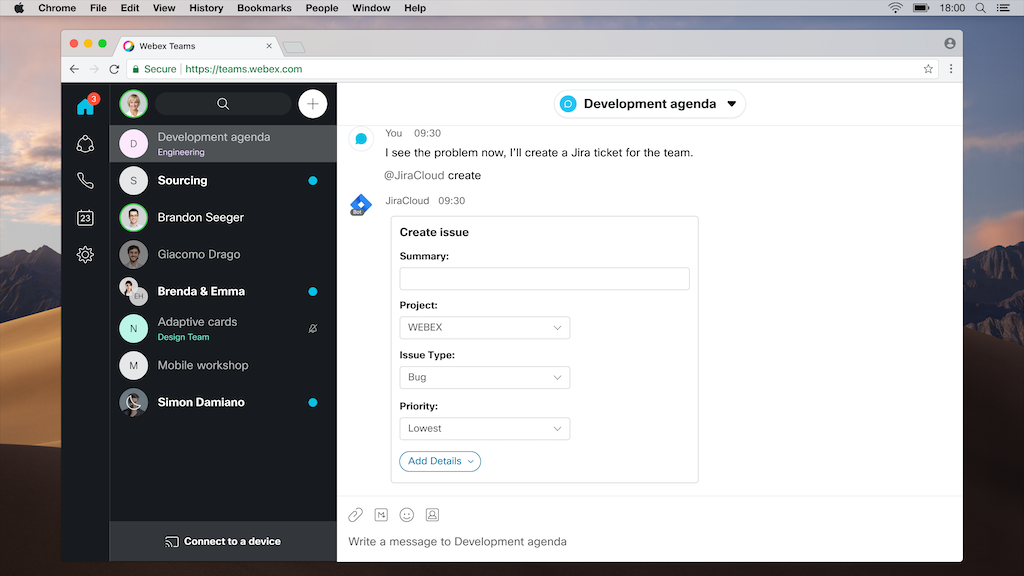Toggle the Markdown formatting icon
Viewport: 1024px width, 576px height.
pyautogui.click(x=381, y=515)
